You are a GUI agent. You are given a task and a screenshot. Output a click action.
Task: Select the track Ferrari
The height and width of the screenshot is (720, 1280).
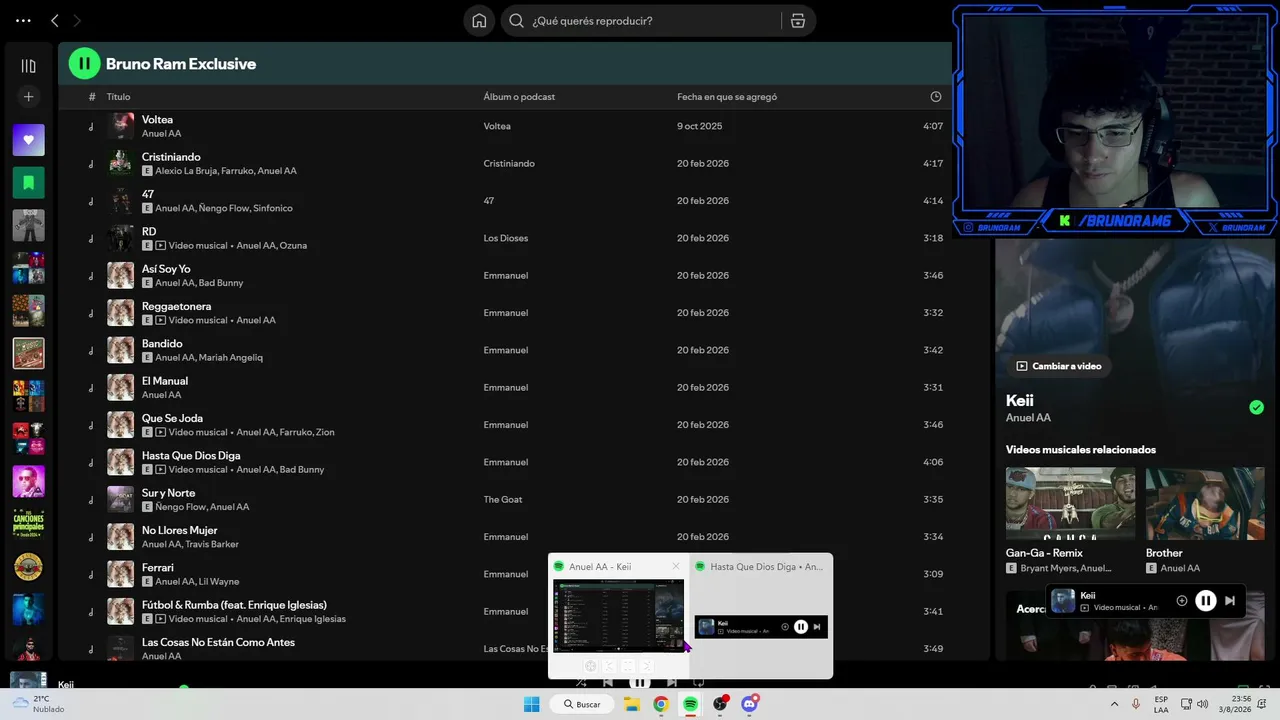(158, 568)
